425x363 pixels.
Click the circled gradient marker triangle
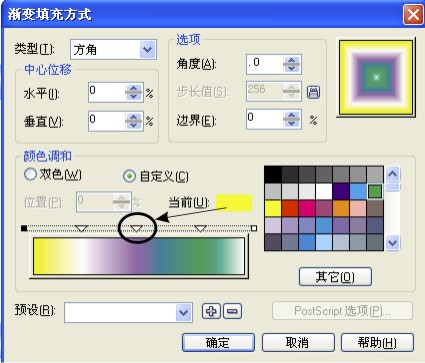pyautogui.click(x=136, y=228)
